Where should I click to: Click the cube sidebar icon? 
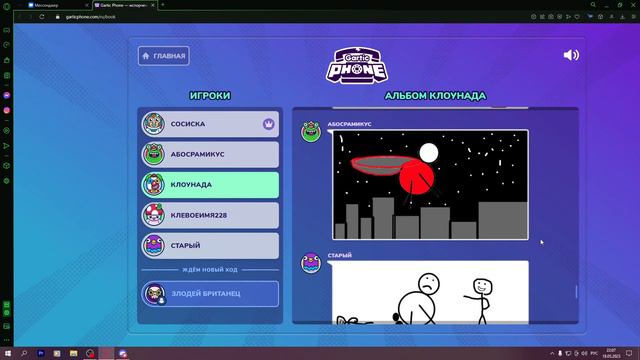[x=7, y=166]
